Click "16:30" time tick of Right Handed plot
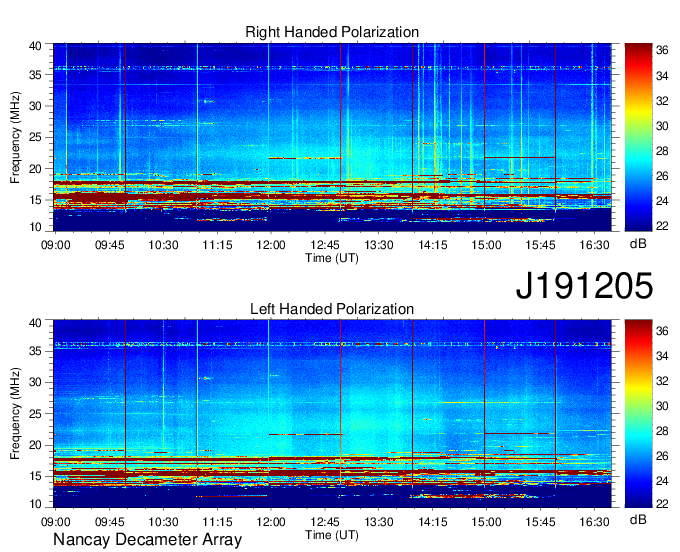 coord(595,245)
